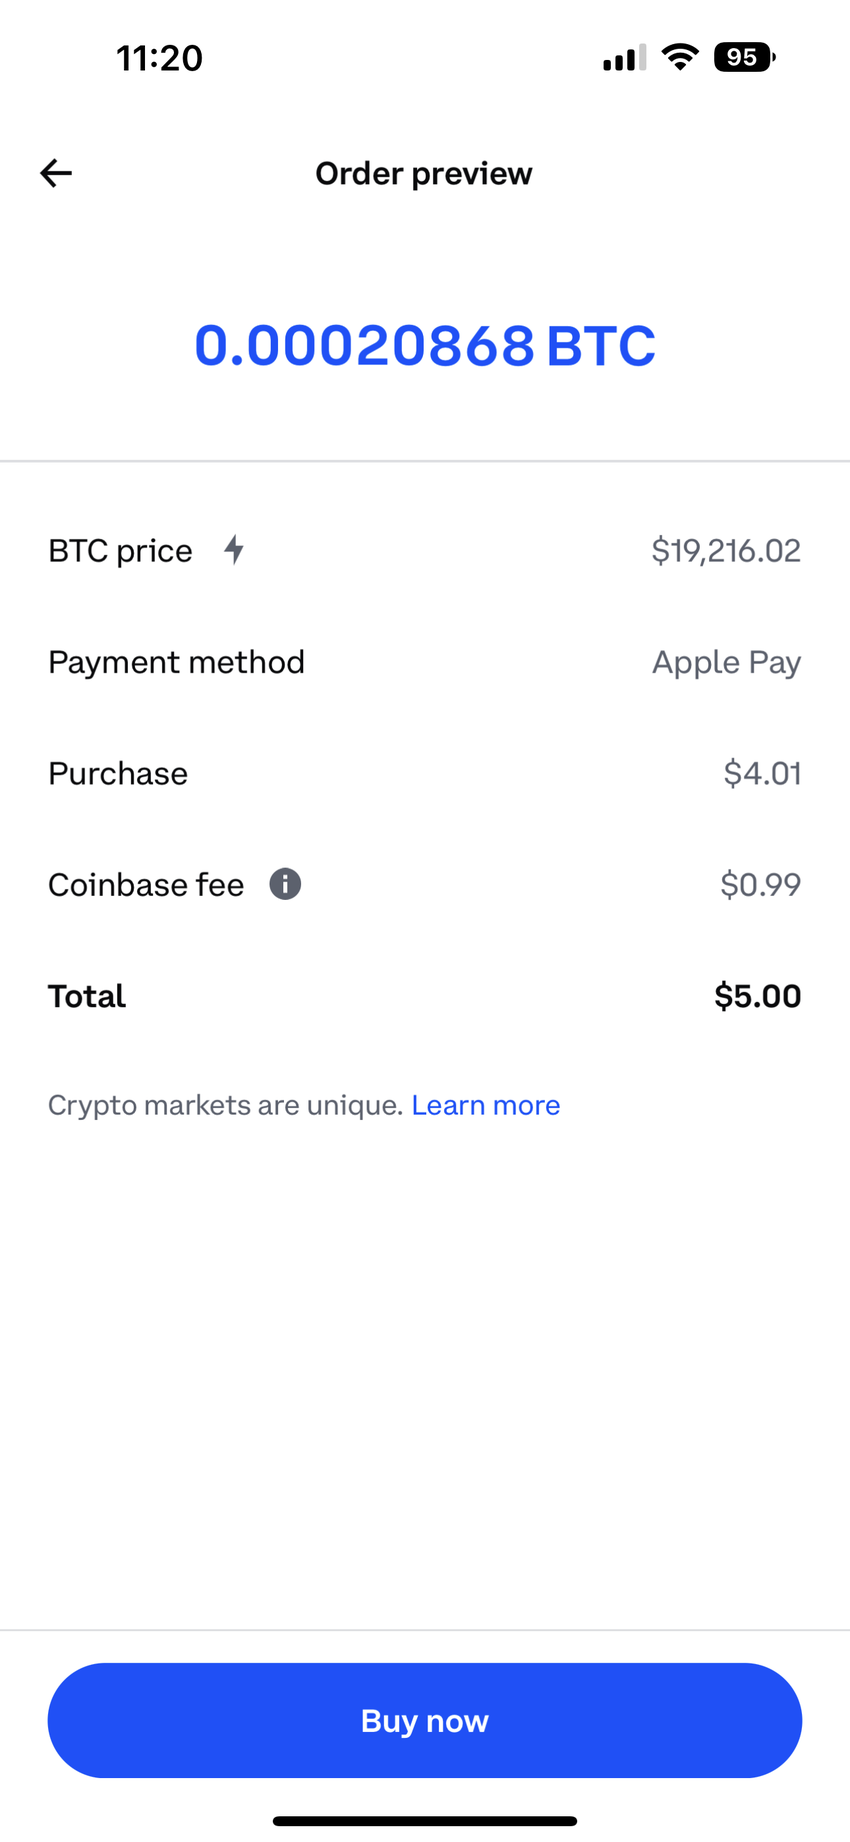The width and height of the screenshot is (850, 1842).
Task: Tap the $0.99 fee amount
Action: point(760,884)
